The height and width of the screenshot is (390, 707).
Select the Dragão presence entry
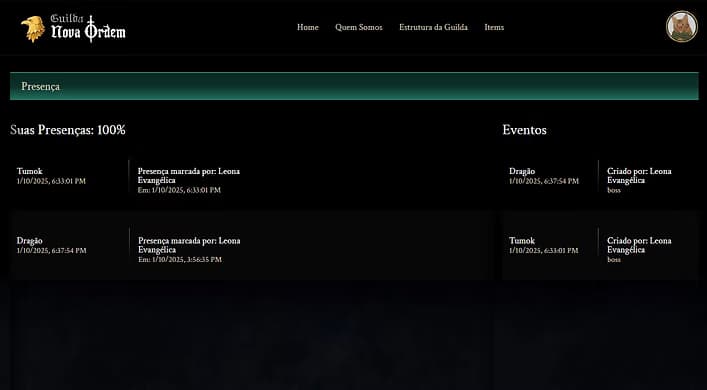point(252,245)
